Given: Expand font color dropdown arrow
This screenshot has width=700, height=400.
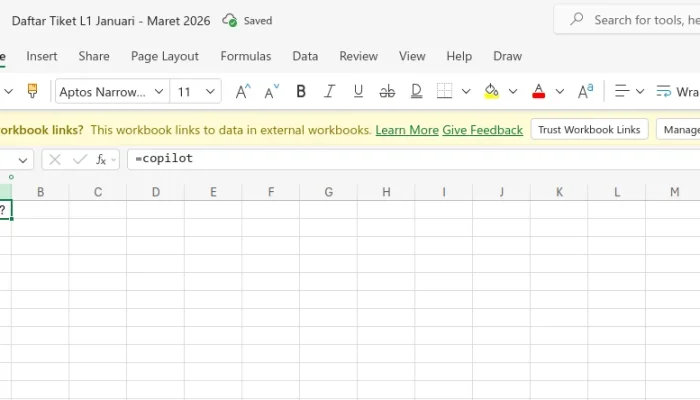Looking at the screenshot, I should pyautogui.click(x=559, y=92).
